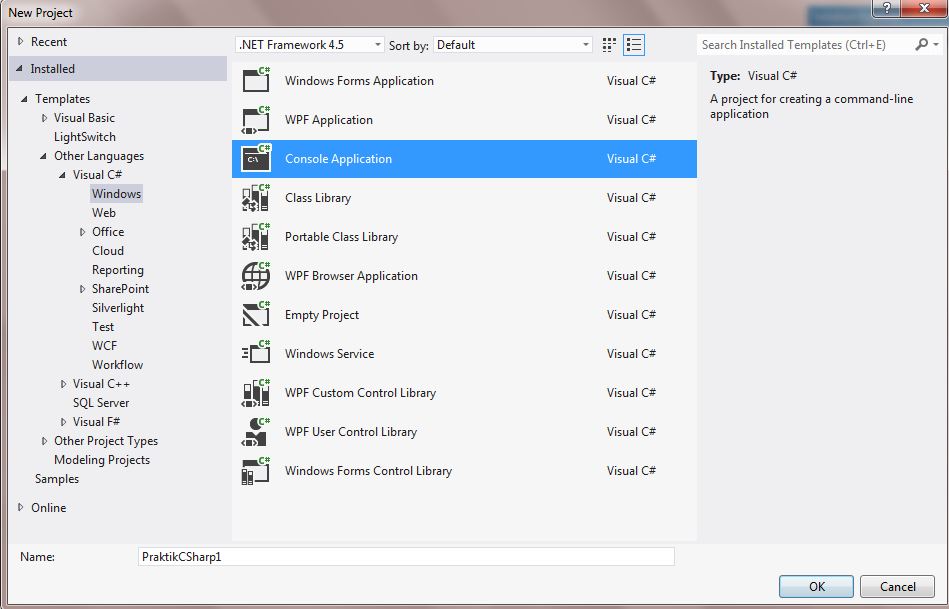Click the project Name input field
Viewport: 949px width, 609px height.
pos(406,556)
